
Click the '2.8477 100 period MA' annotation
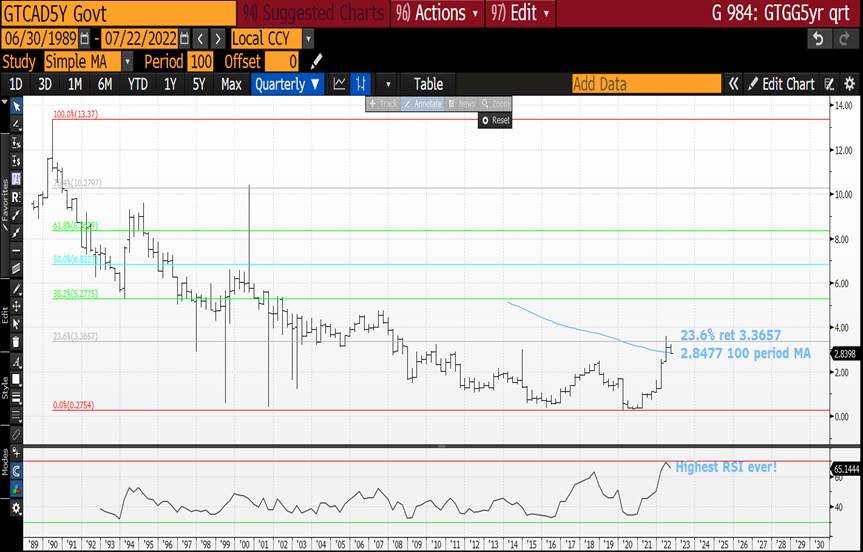click(745, 353)
